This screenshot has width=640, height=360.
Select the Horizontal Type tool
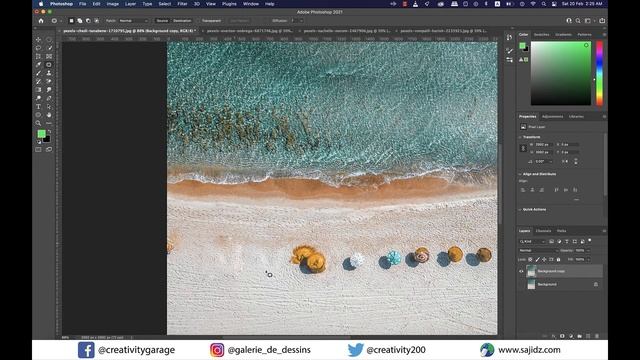(38, 107)
